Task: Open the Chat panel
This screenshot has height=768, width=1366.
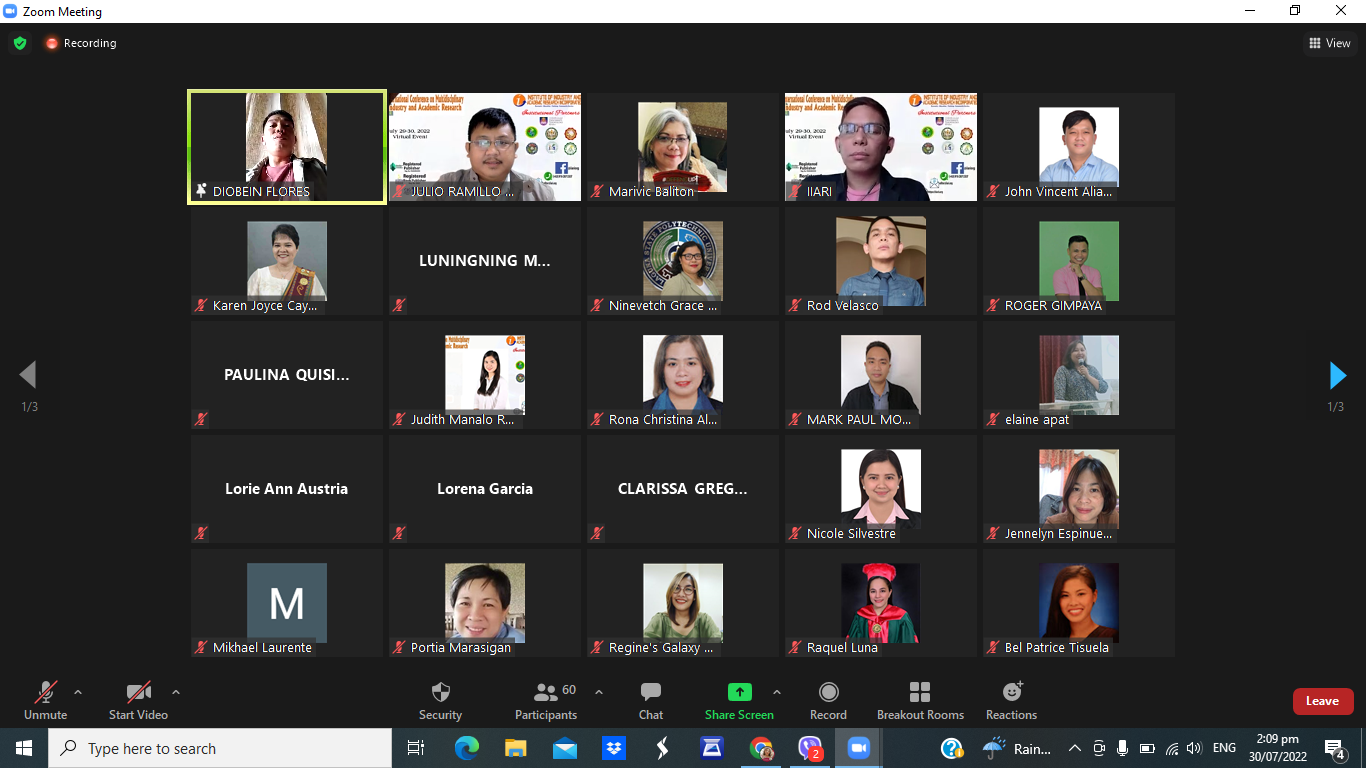Action: click(651, 692)
